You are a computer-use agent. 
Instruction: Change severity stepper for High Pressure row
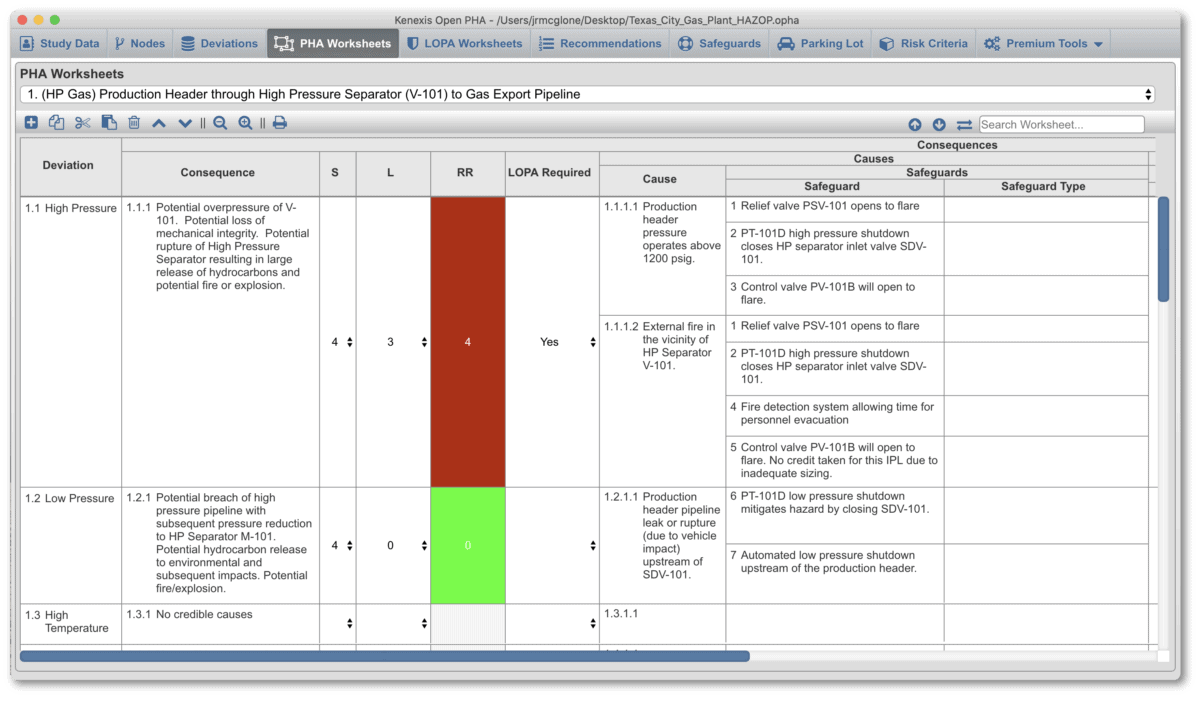pos(349,342)
